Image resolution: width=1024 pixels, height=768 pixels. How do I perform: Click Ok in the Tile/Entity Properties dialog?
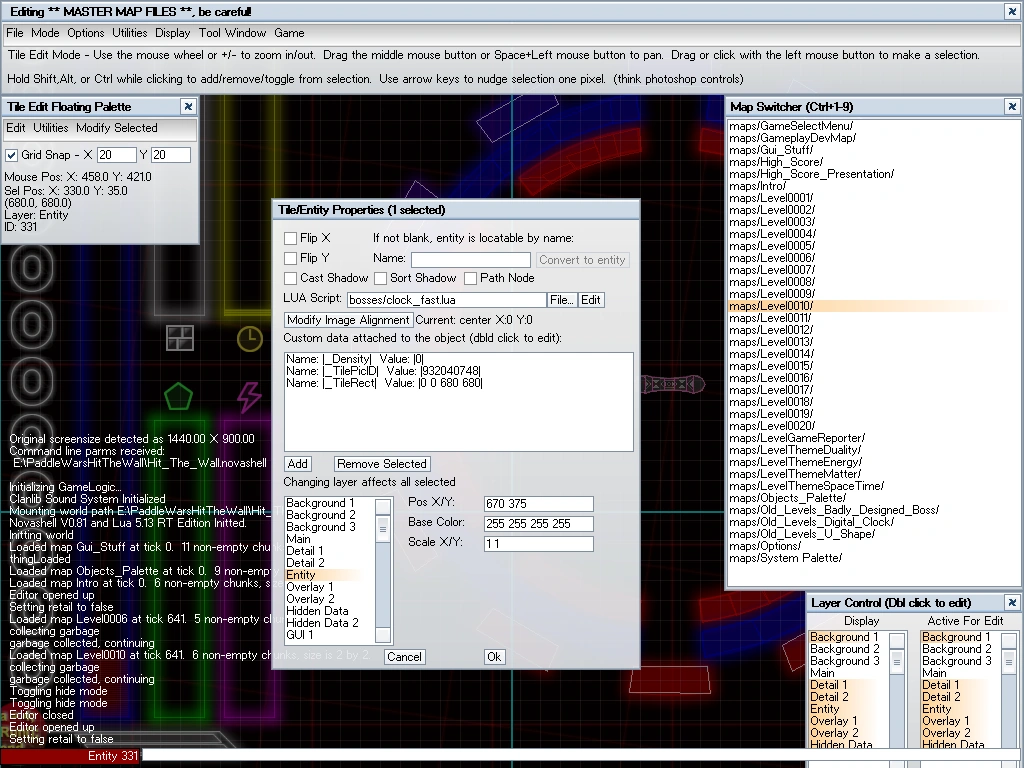click(494, 657)
